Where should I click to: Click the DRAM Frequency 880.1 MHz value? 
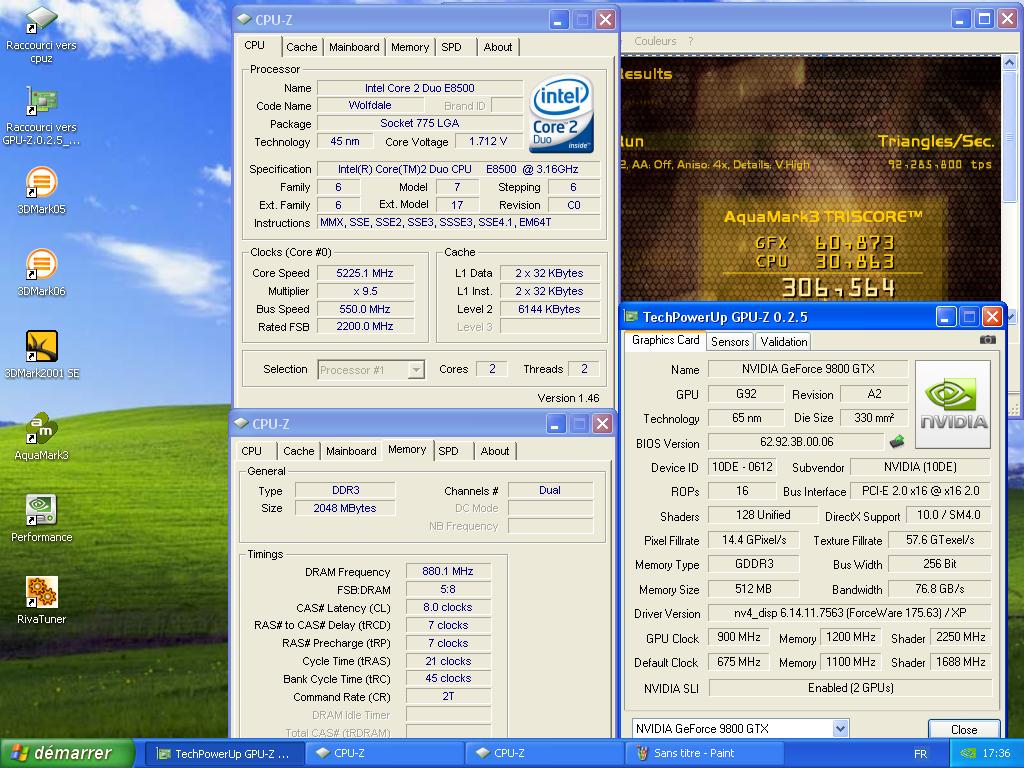tap(447, 571)
